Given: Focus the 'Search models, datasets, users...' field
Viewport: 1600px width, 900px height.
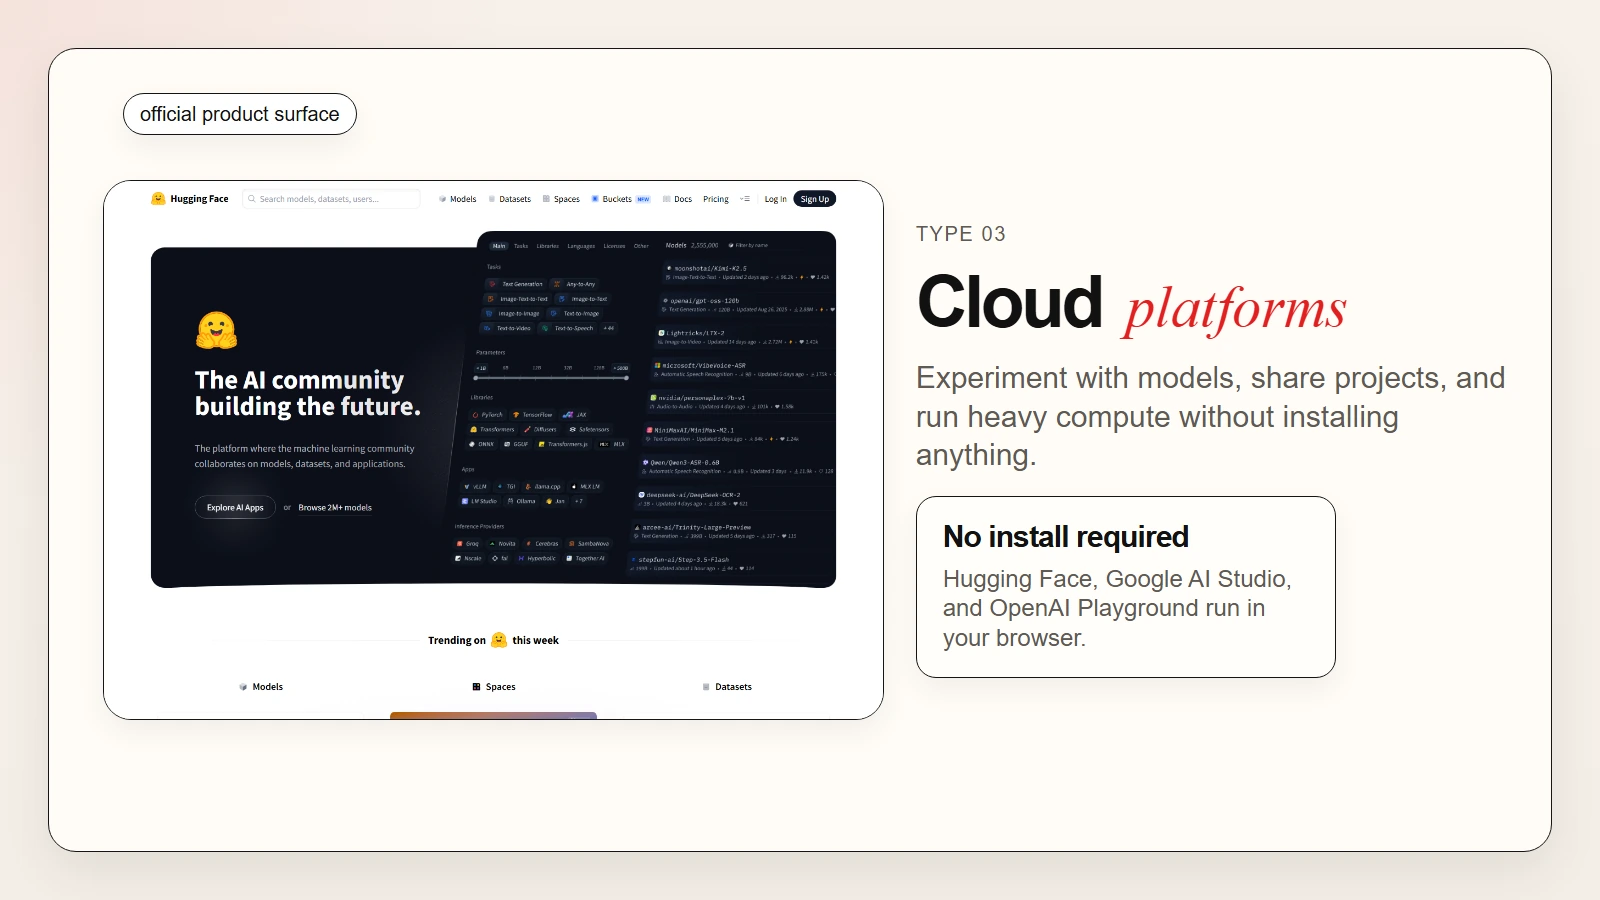Looking at the screenshot, I should tap(331, 199).
